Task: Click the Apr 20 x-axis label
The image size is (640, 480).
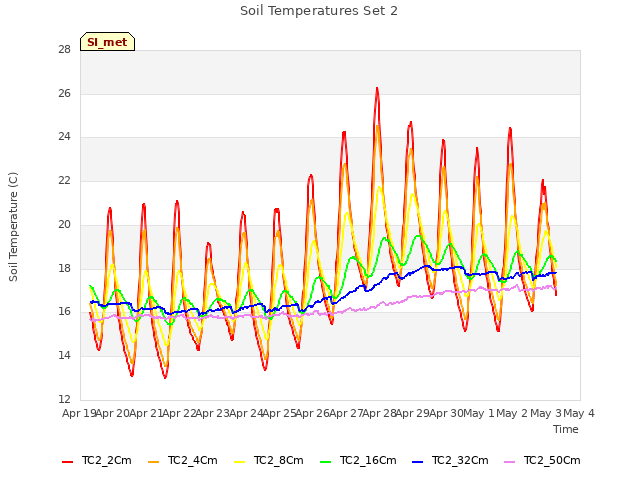Action: pos(113,413)
